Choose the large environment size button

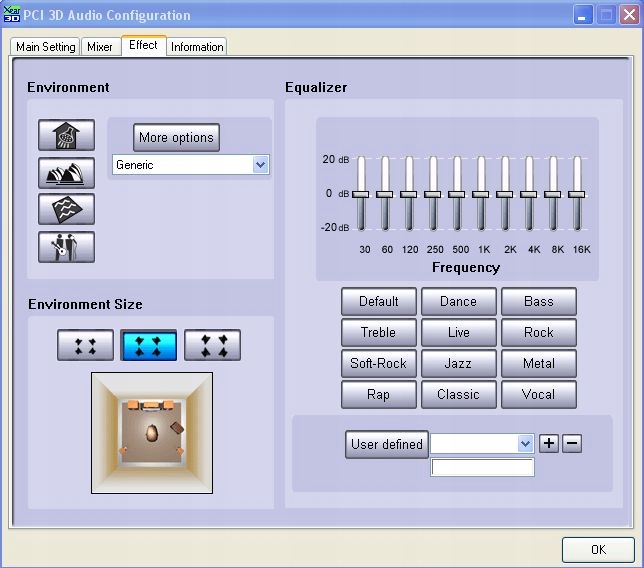(212, 345)
